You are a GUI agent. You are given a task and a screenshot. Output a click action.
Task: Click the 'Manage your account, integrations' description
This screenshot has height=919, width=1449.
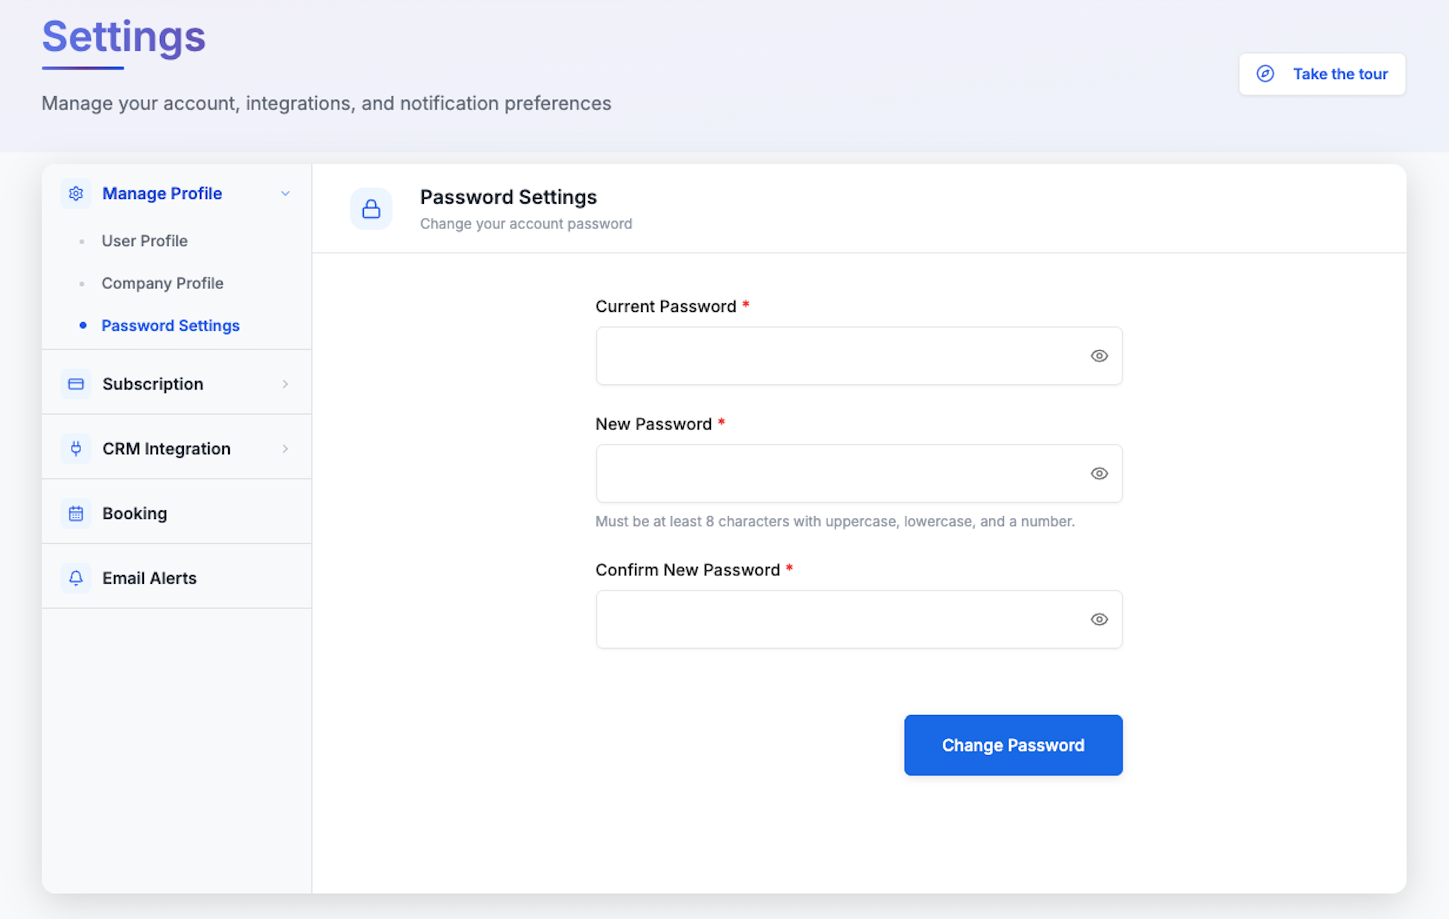[326, 104]
